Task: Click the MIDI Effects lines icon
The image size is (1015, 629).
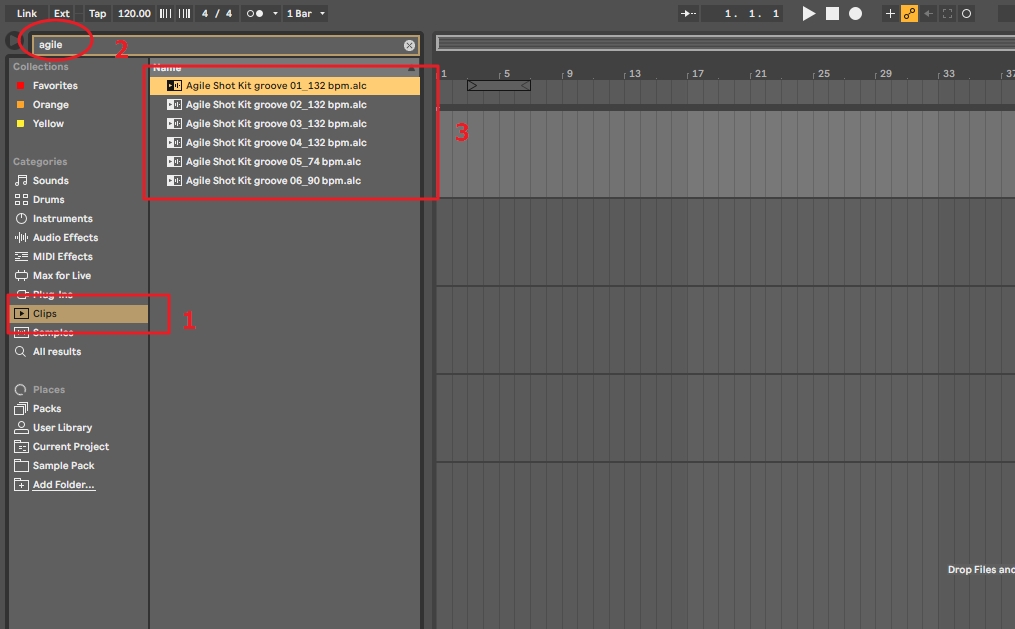Action: tap(21, 256)
